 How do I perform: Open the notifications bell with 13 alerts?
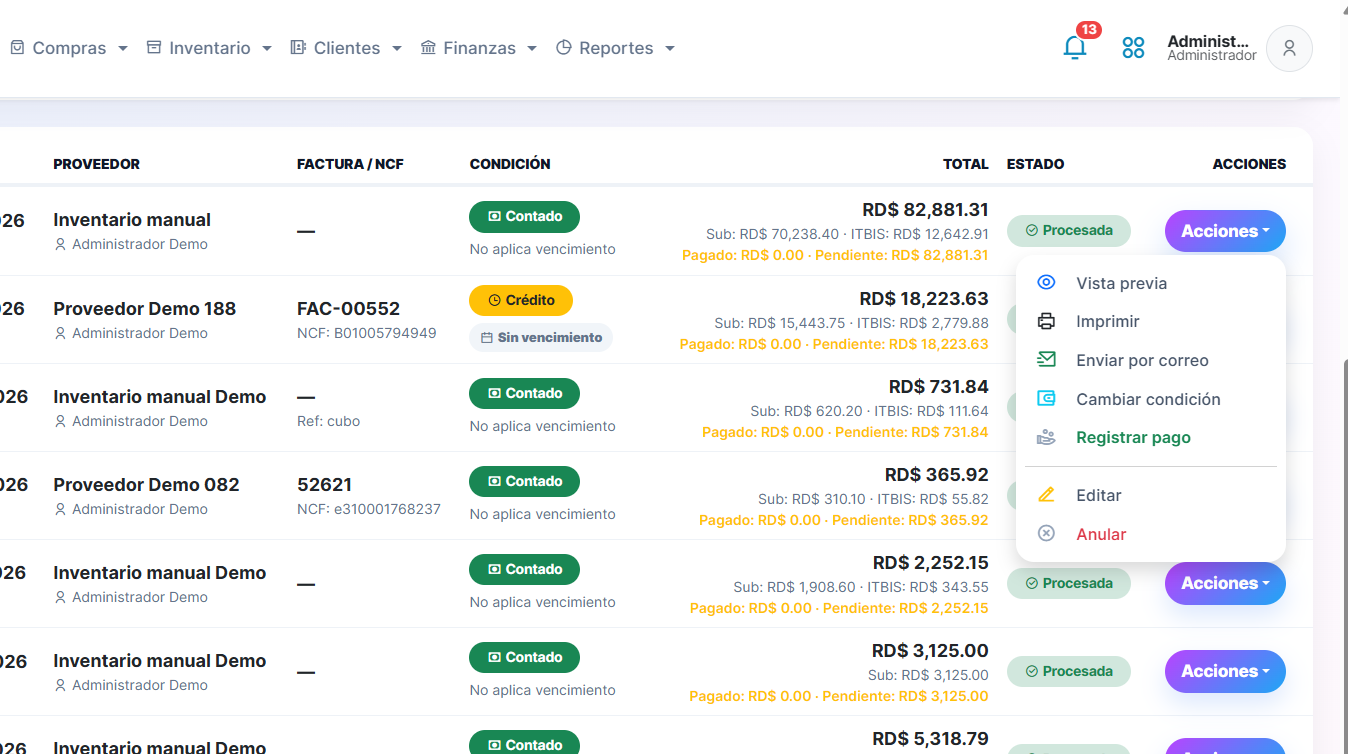coord(1075,47)
